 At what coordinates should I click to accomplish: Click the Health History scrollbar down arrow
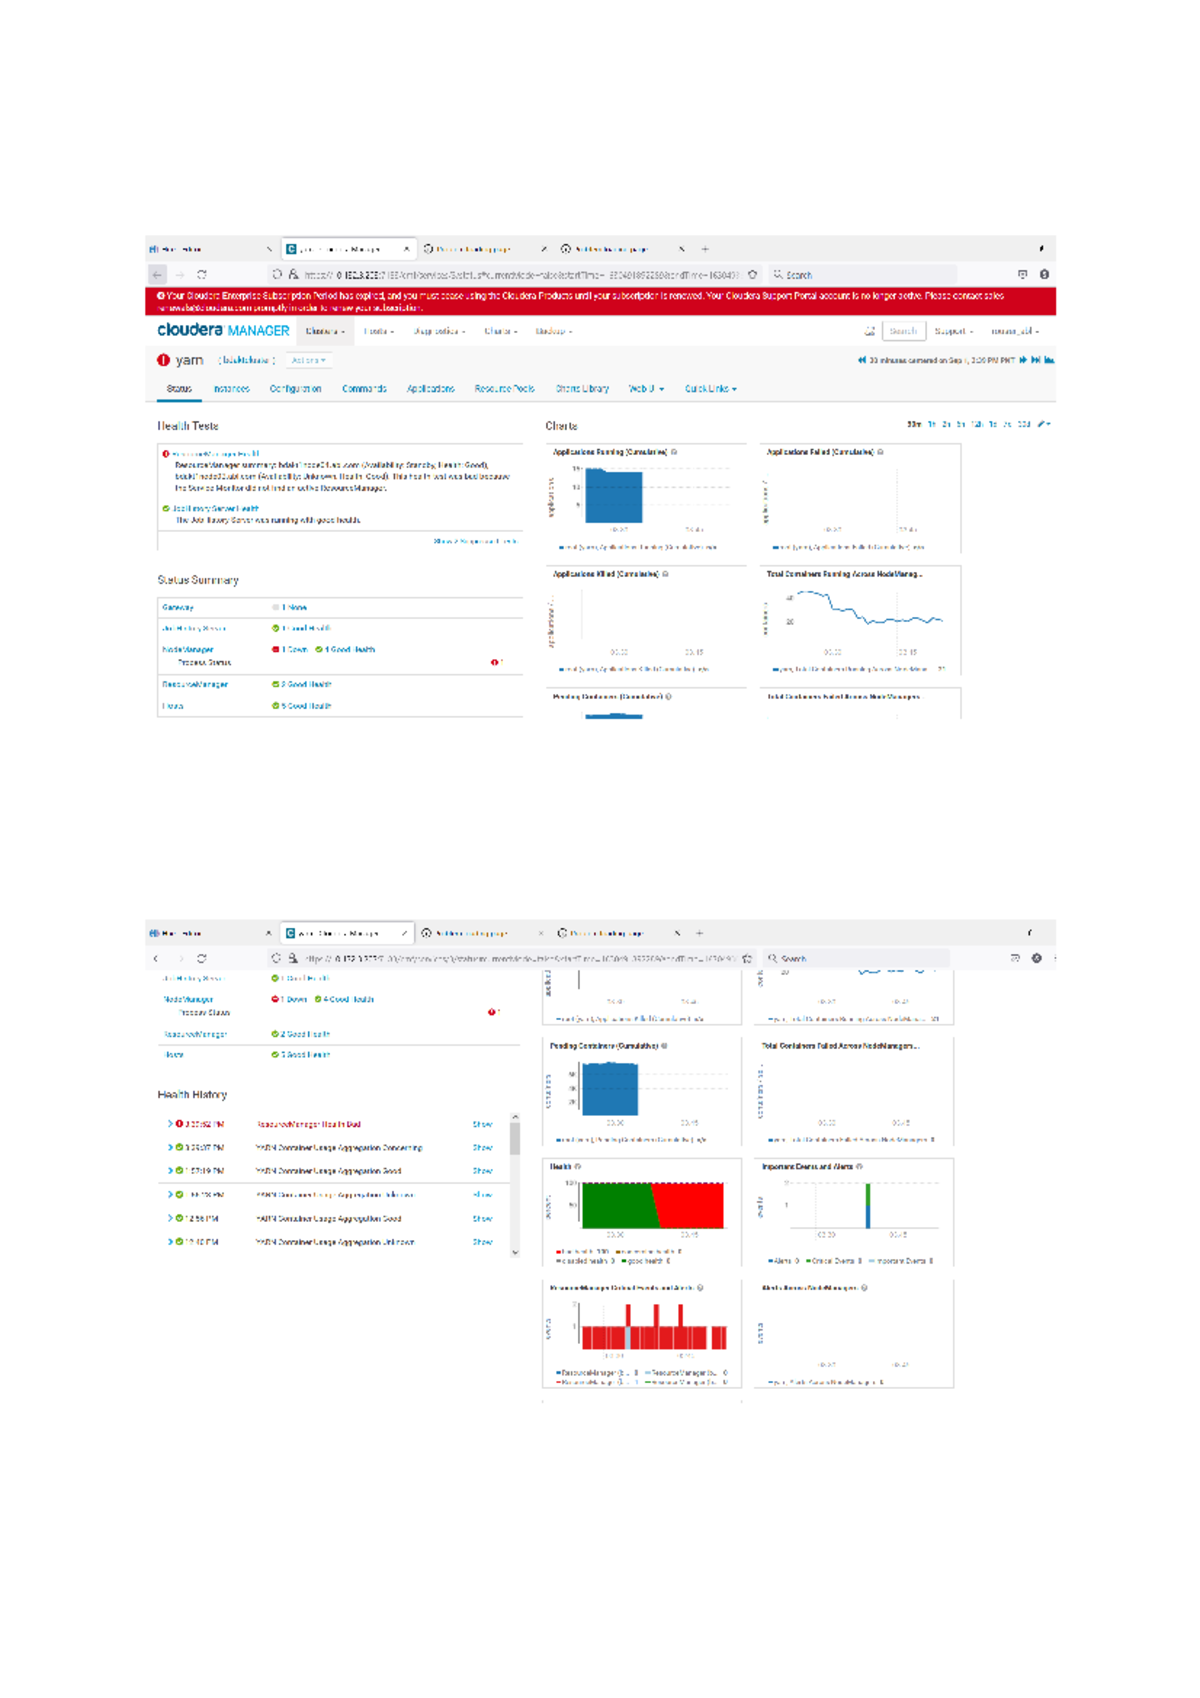(515, 1252)
